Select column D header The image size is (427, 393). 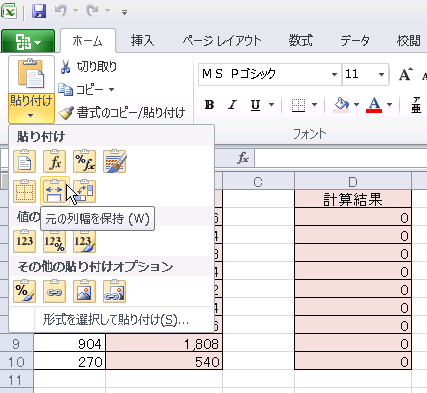click(353, 182)
